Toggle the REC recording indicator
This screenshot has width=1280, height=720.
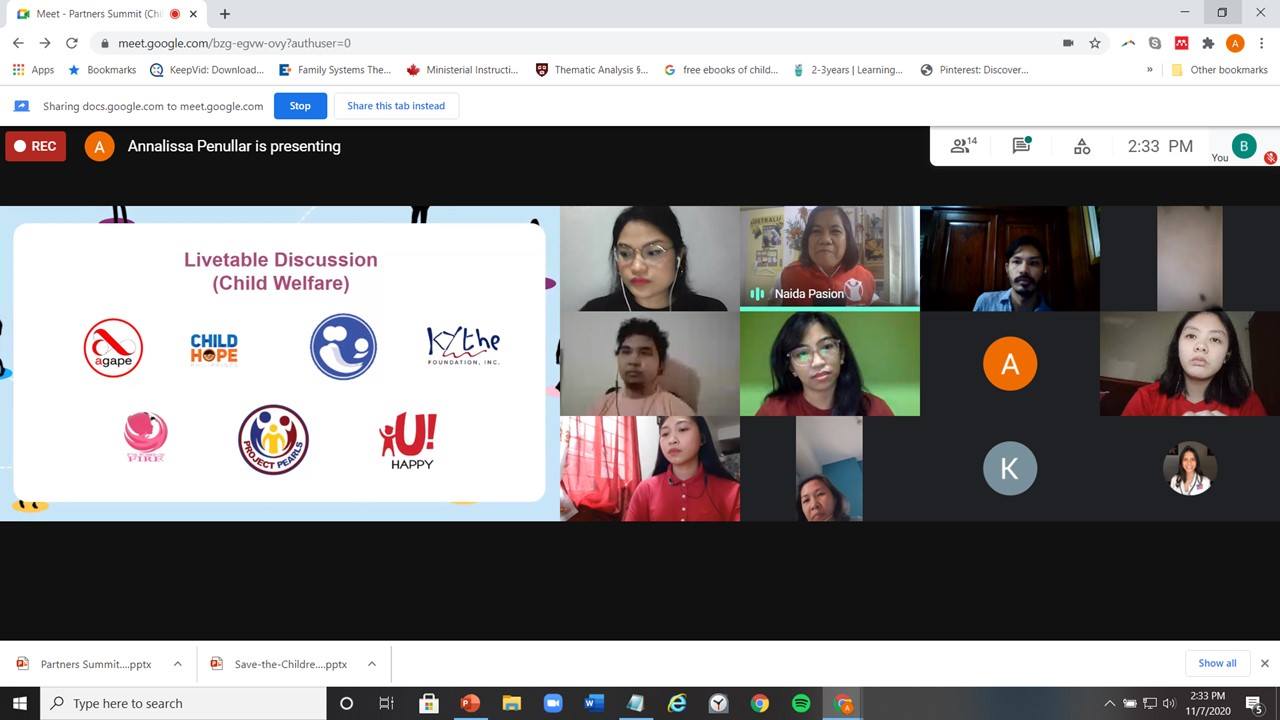[x=35, y=146]
